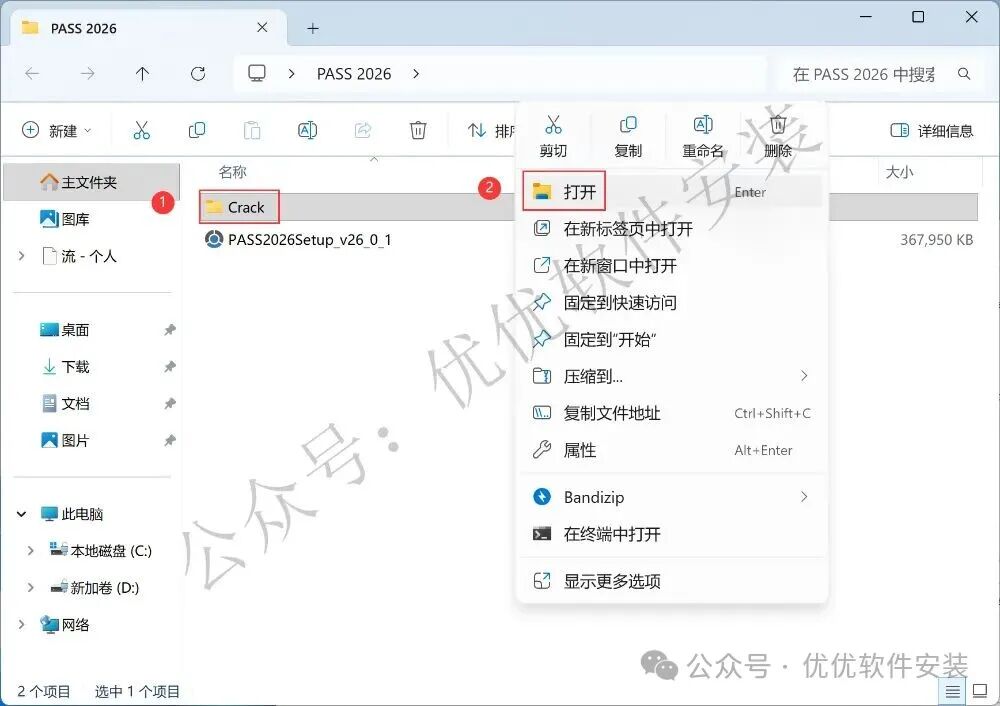Sort by the 名称 column header
1000x706 pixels.
(x=232, y=172)
